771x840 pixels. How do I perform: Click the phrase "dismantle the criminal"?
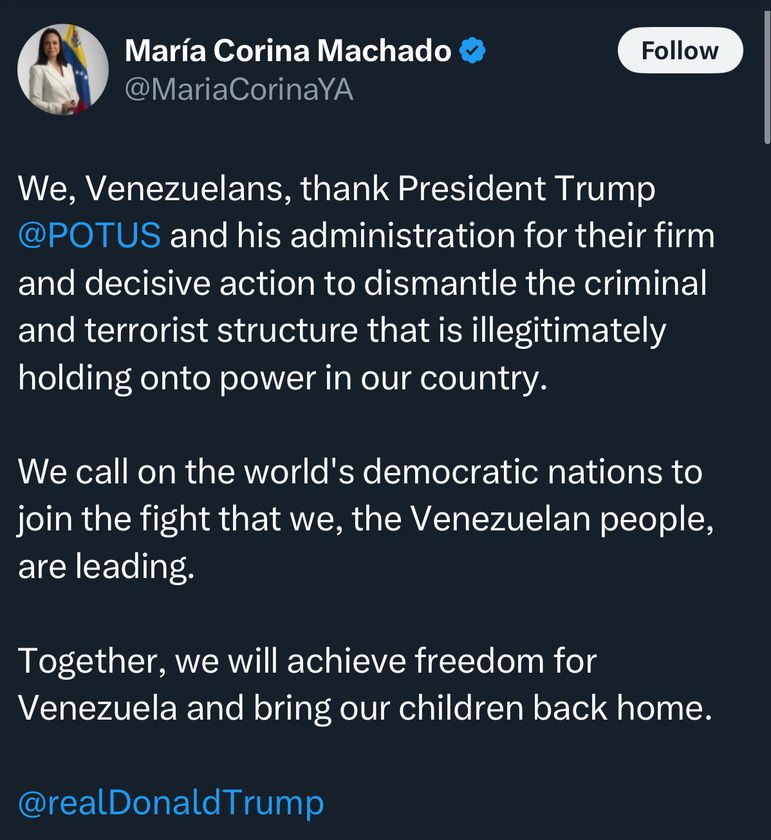pos(535,283)
